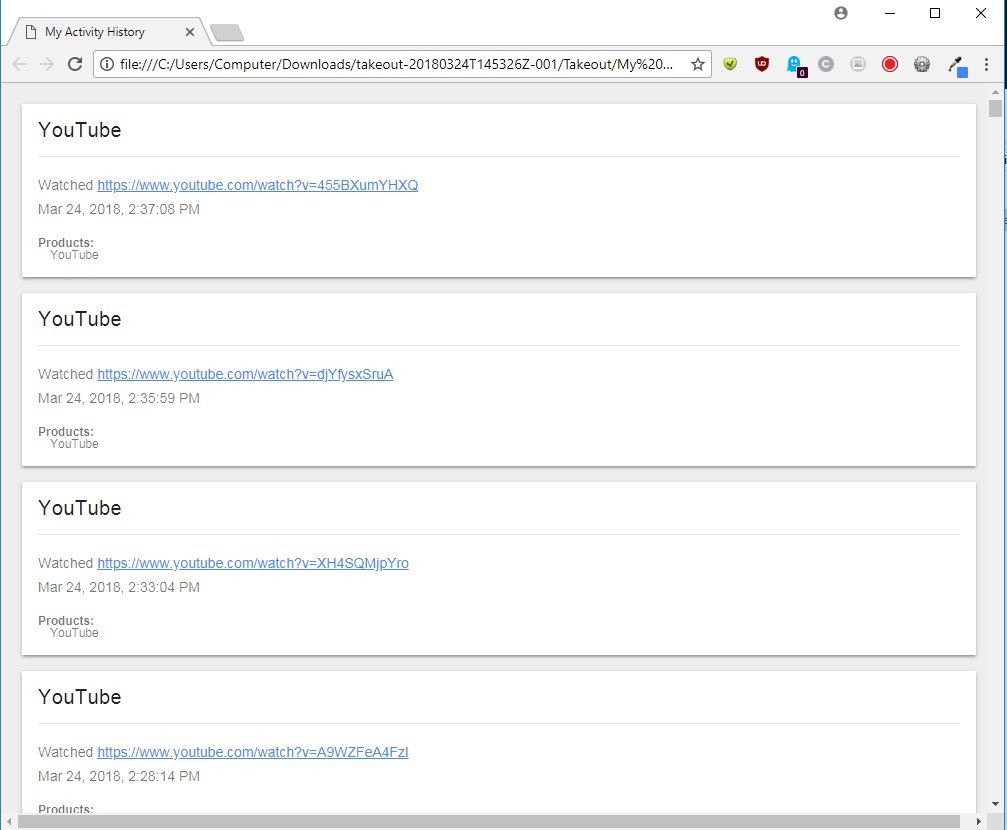The width and height of the screenshot is (1007, 830).
Task: Open the green checkmark shield extension
Action: click(x=730, y=64)
